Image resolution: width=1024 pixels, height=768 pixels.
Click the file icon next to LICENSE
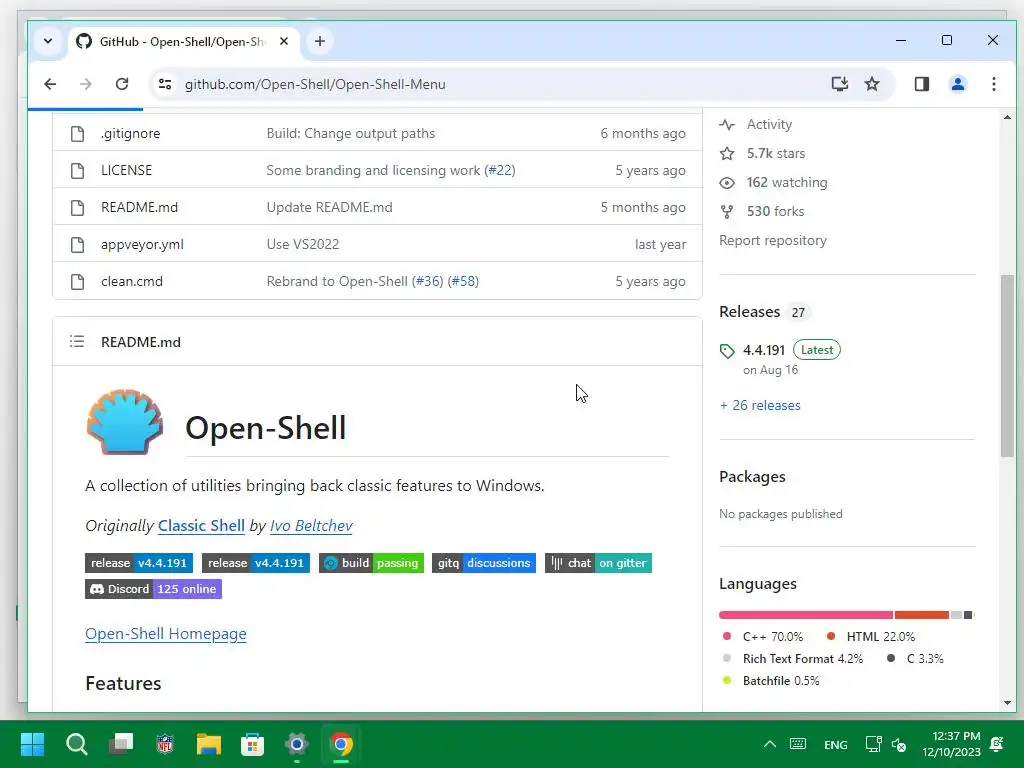77,170
